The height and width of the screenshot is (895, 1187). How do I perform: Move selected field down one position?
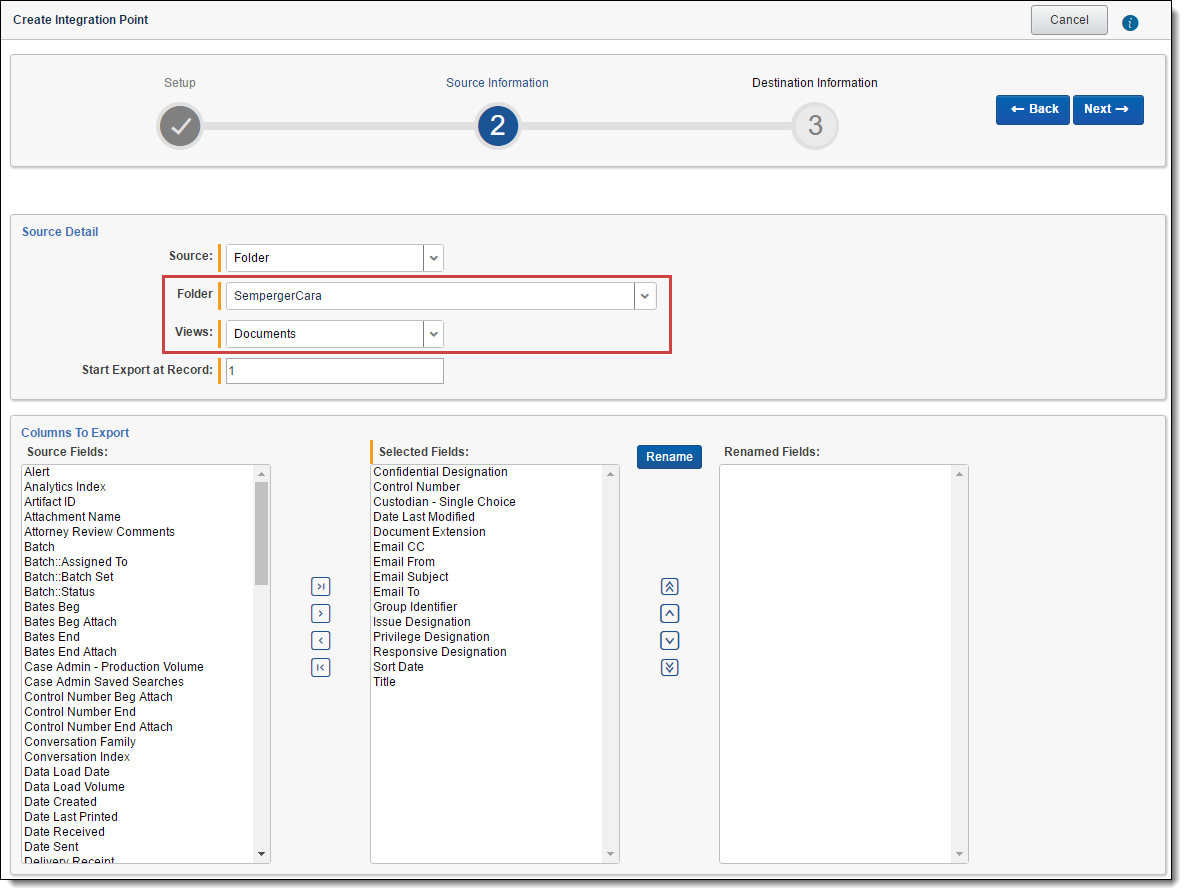pyautogui.click(x=670, y=641)
